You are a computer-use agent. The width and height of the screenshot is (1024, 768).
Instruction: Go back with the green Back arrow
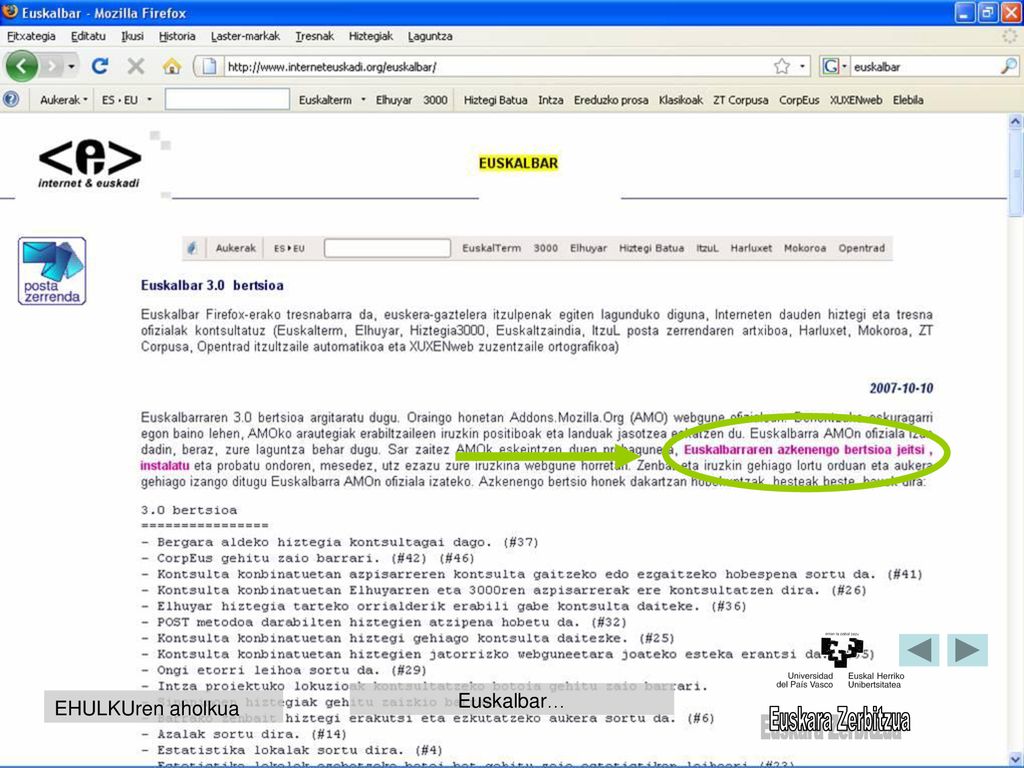point(22,66)
